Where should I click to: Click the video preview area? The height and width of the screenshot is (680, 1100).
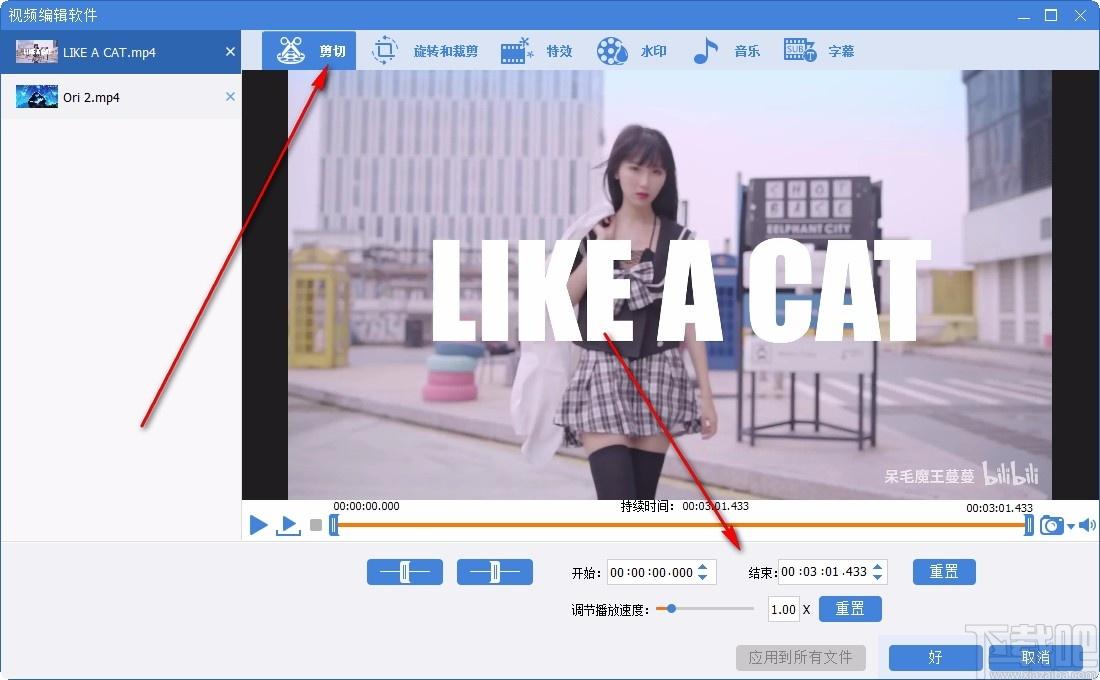670,285
